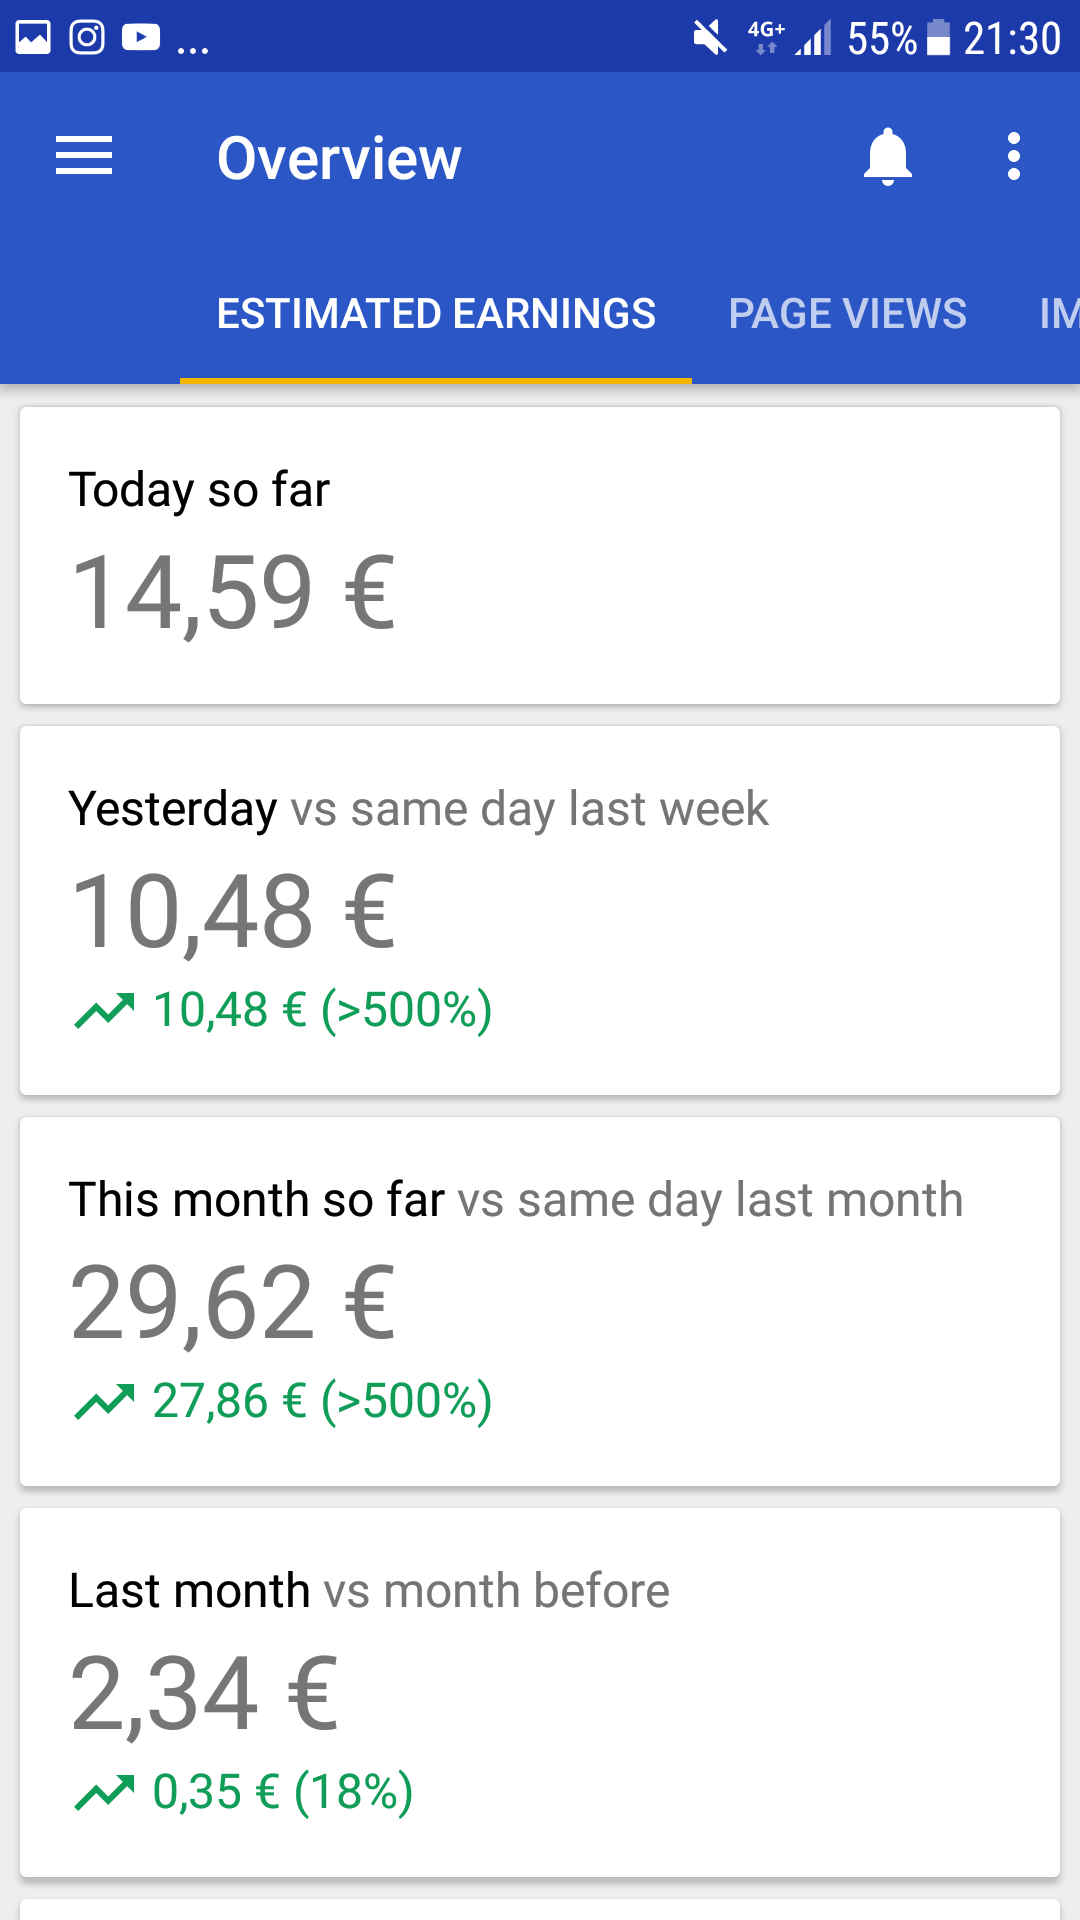Open the hamburger navigation menu
Viewport: 1080px width, 1920px height.
[84, 157]
